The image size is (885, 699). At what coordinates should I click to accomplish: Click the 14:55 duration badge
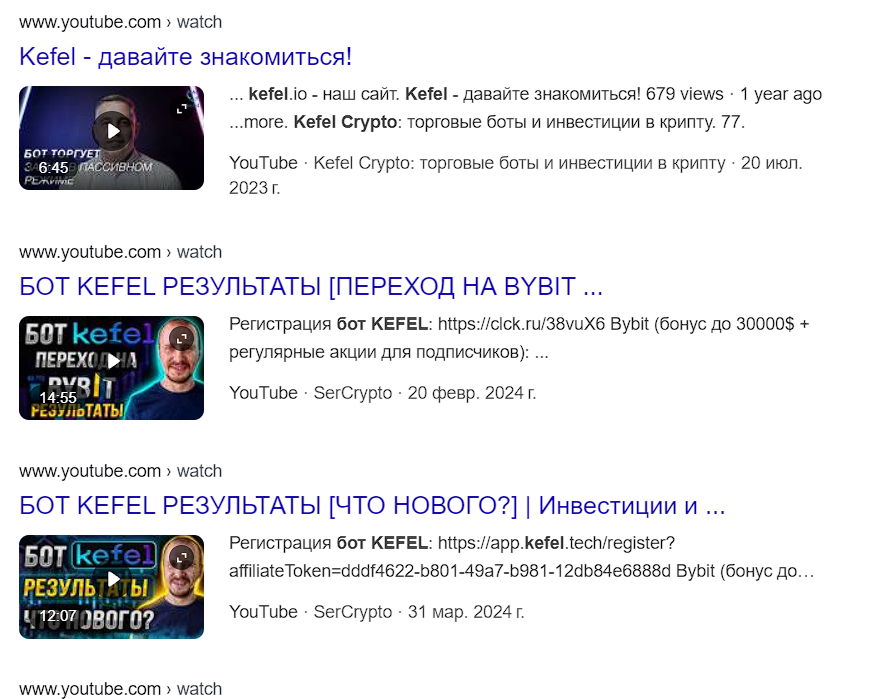(x=58, y=397)
